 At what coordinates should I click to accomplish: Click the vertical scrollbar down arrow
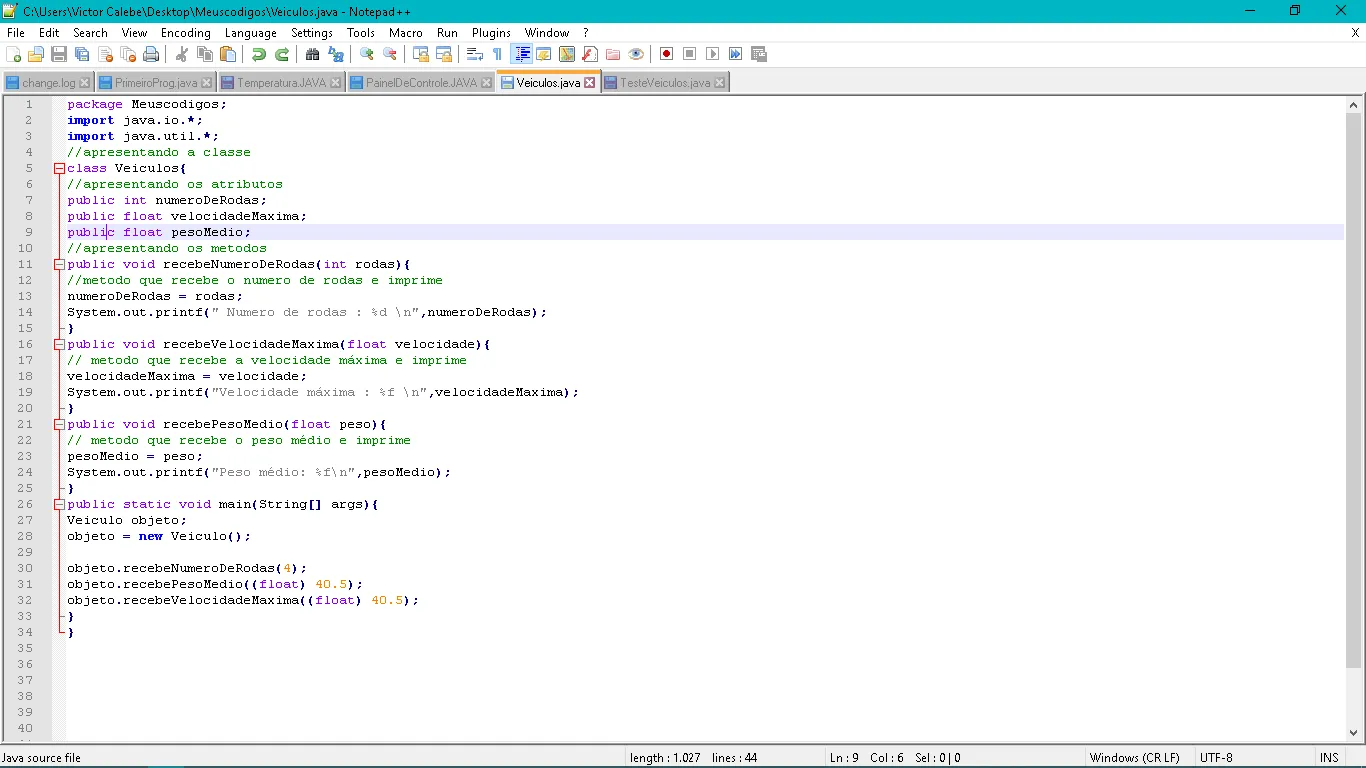tap(1354, 732)
